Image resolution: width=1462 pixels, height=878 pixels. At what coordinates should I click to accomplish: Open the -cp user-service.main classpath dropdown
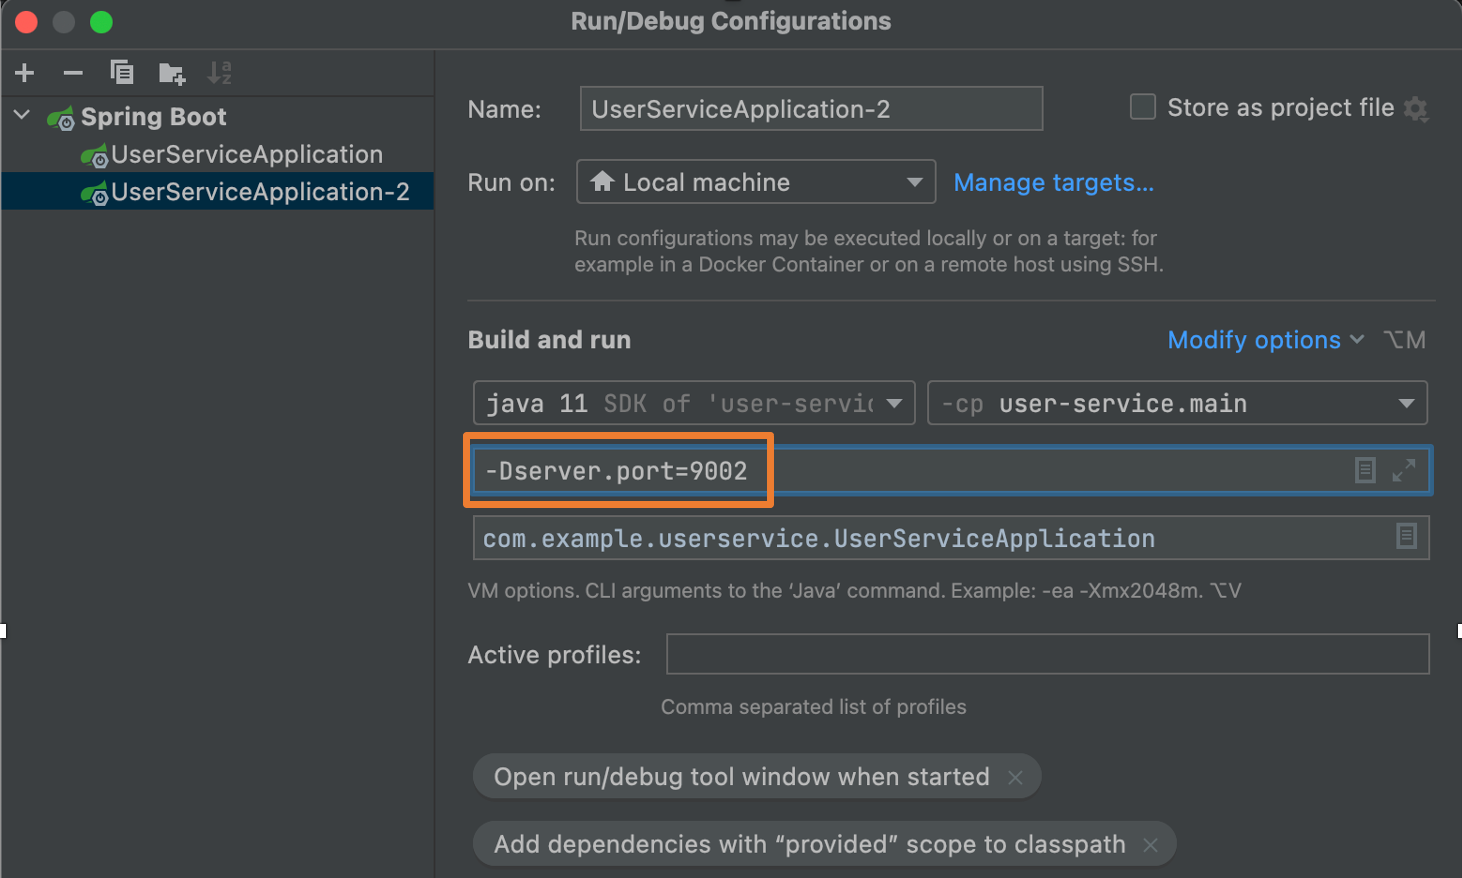click(1177, 403)
